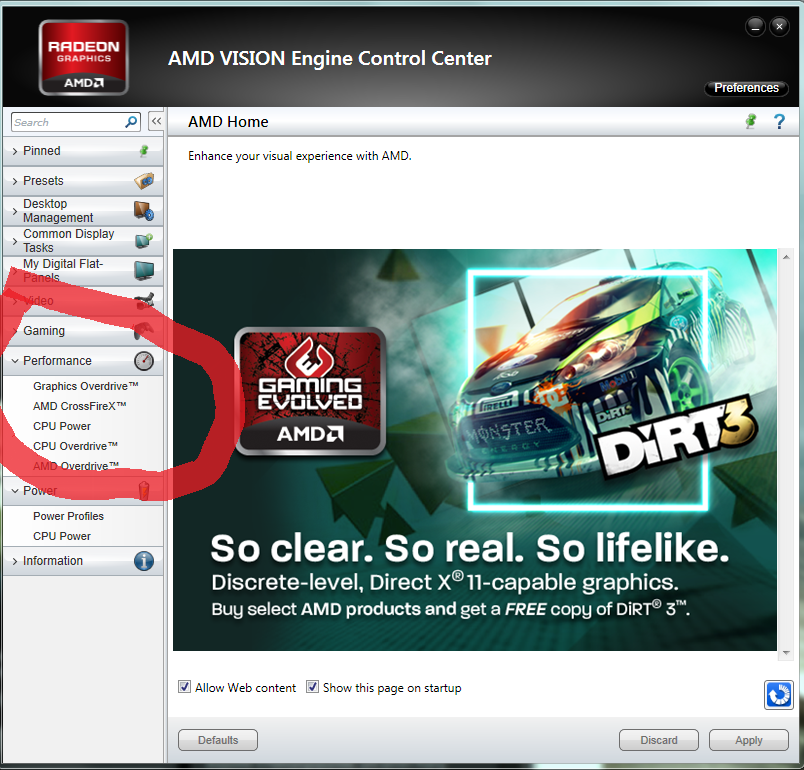This screenshot has width=804, height=770.
Task: Toggle the Allow Web content checkbox
Action: click(x=185, y=686)
